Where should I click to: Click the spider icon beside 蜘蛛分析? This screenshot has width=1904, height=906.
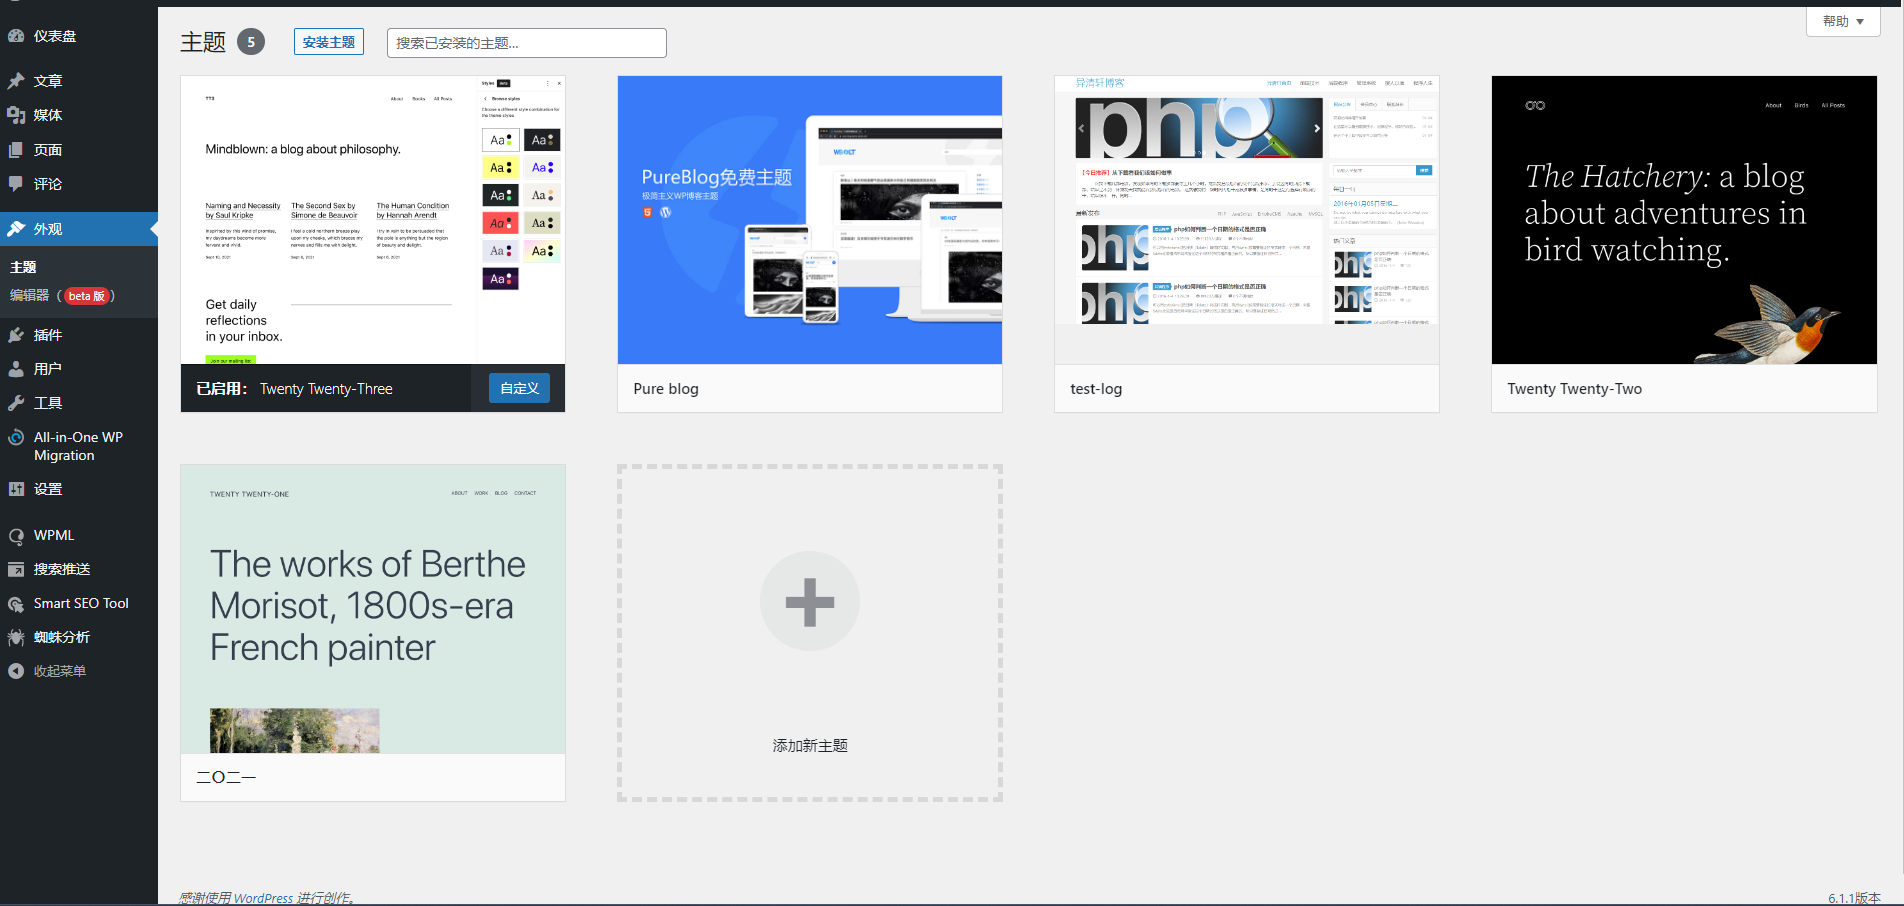coord(16,637)
